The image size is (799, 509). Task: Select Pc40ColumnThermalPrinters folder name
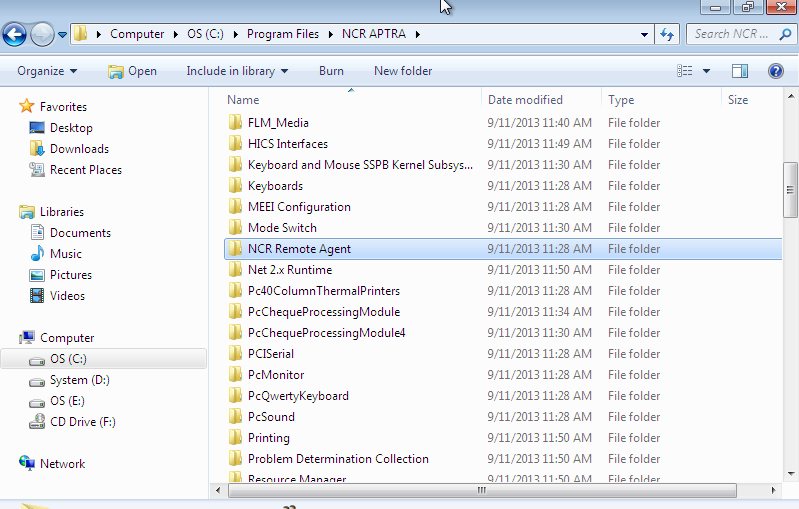(324, 290)
